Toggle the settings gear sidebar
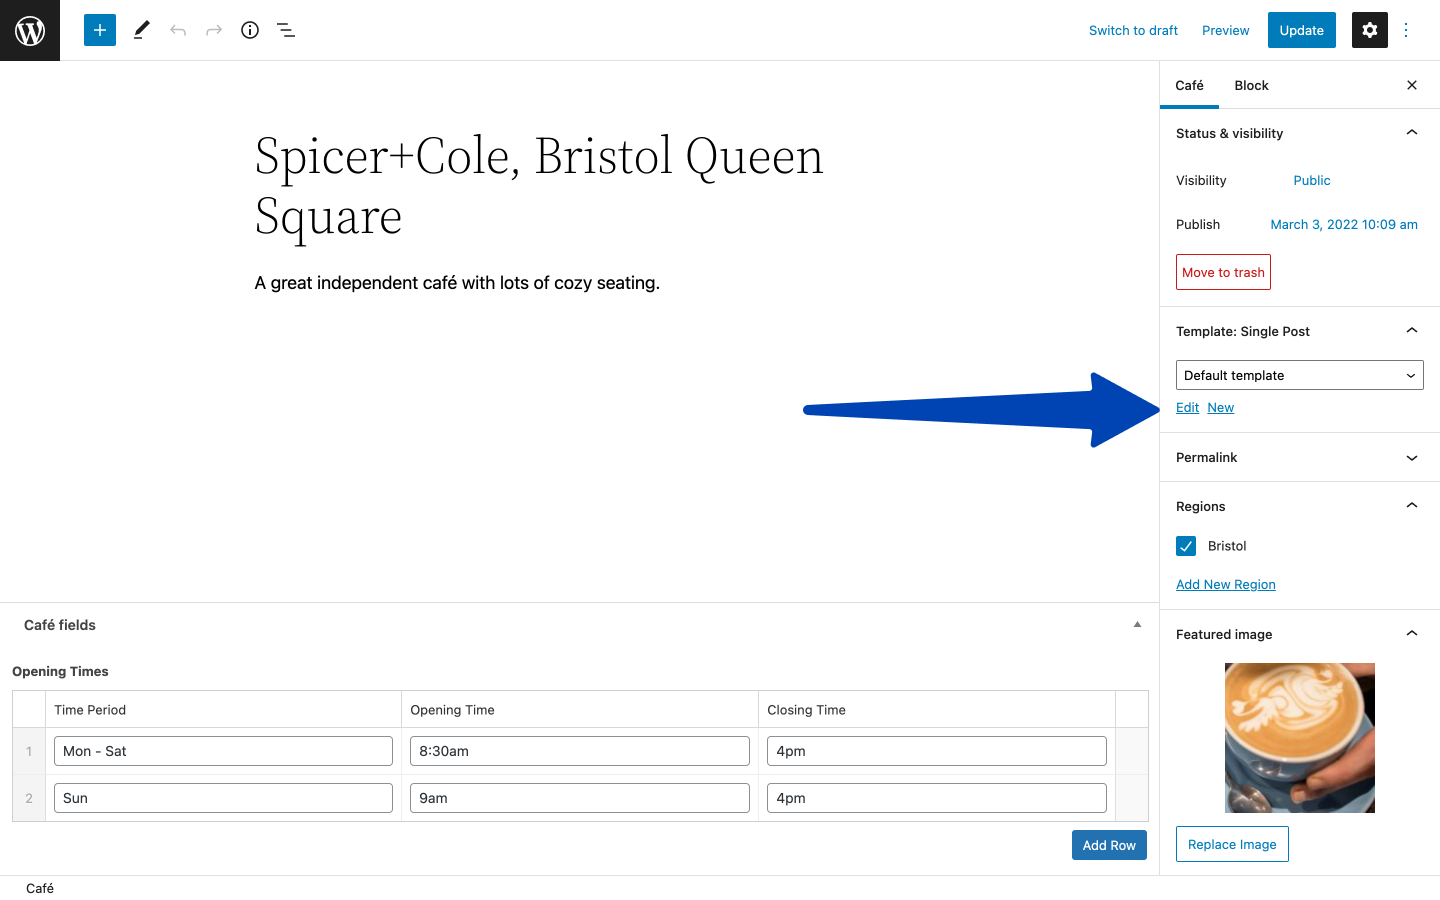 tap(1370, 30)
